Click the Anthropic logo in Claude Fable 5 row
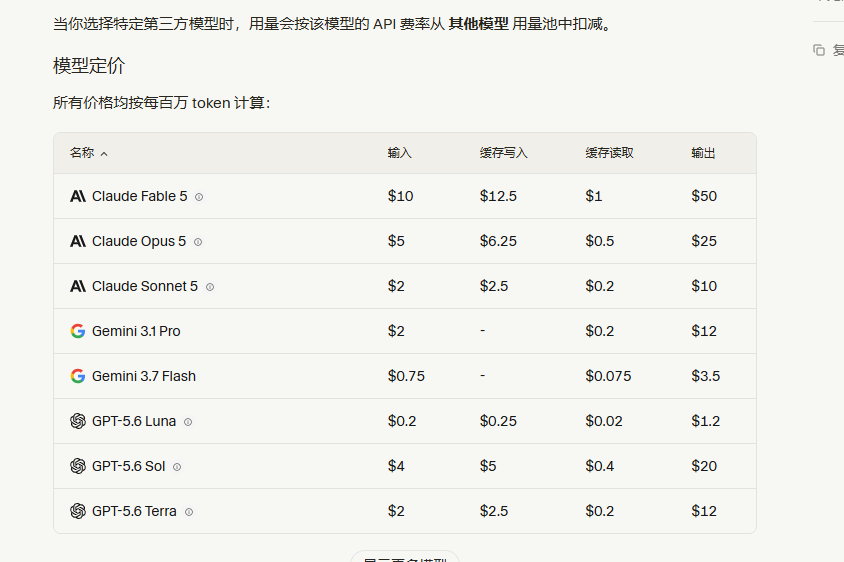 [x=78, y=196]
